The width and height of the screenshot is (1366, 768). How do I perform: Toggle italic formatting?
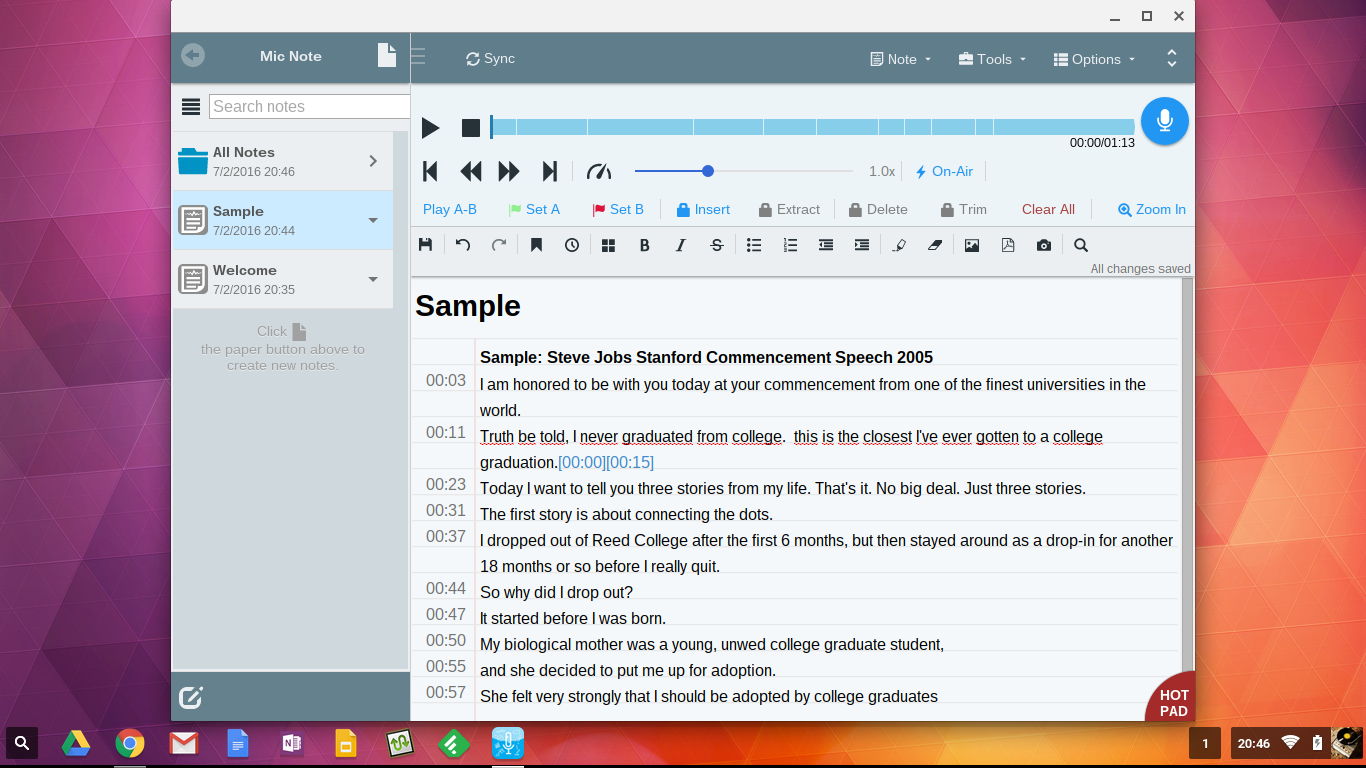681,245
